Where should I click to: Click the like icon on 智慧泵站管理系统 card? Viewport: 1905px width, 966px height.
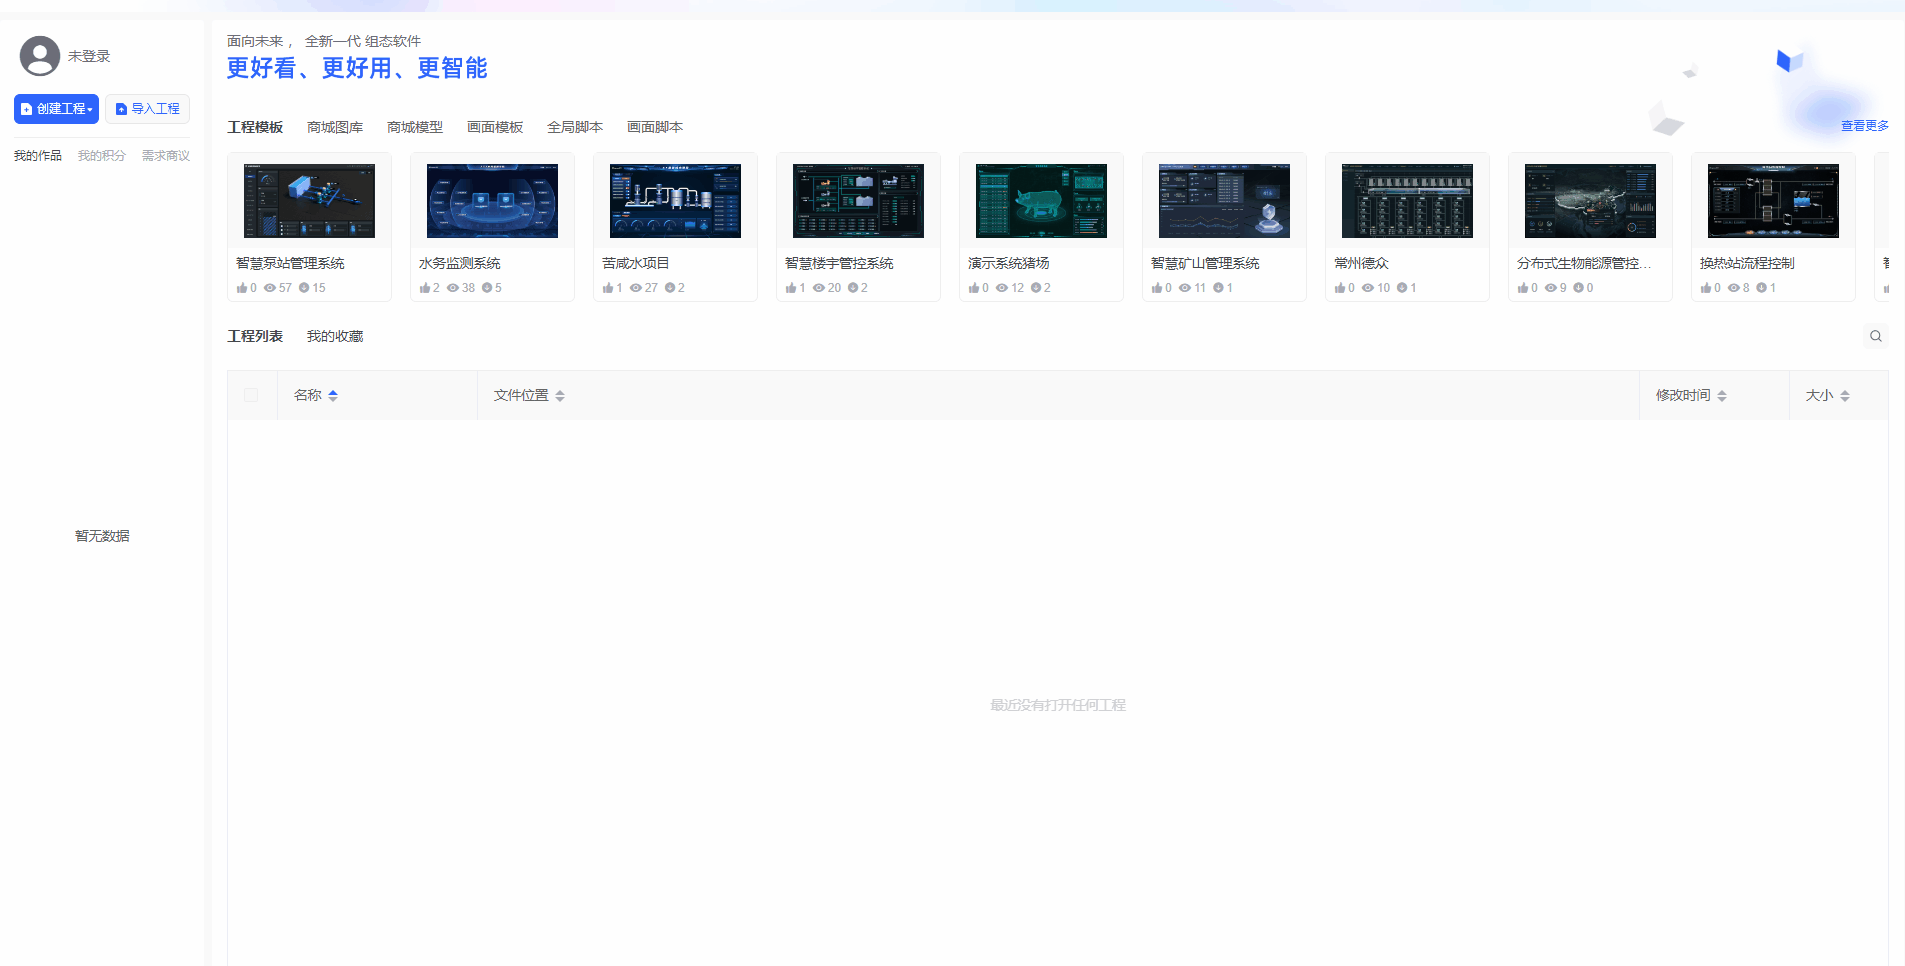click(242, 288)
